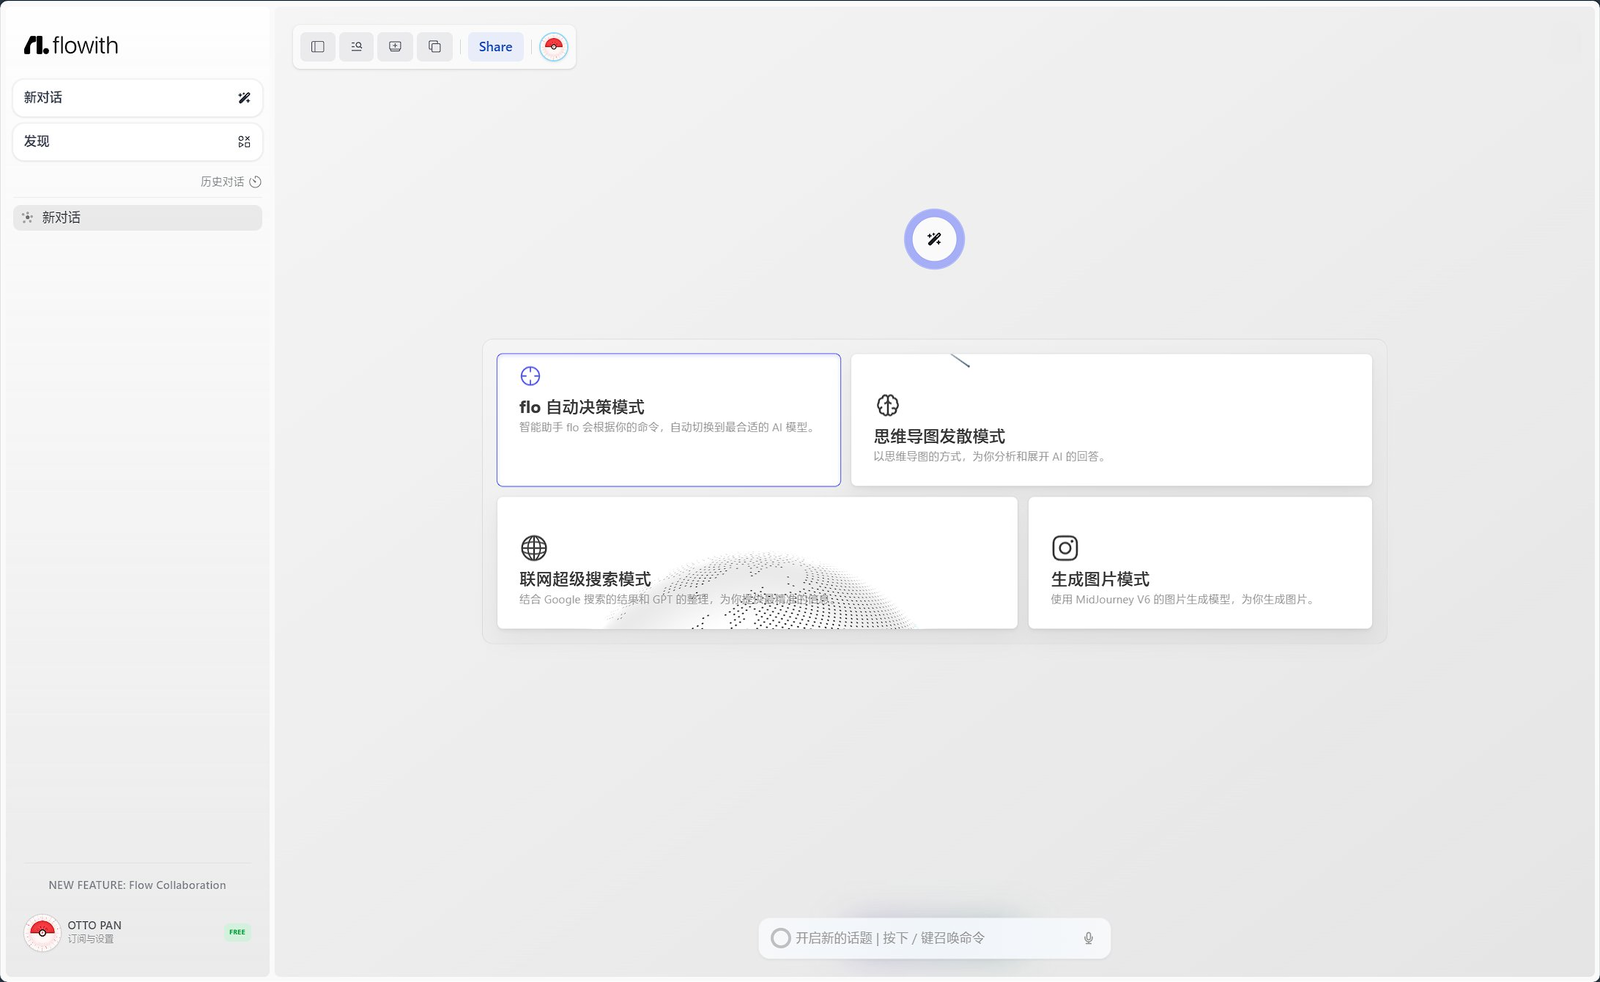Choose 思维导图发散模式 mind map card

click(1110, 420)
